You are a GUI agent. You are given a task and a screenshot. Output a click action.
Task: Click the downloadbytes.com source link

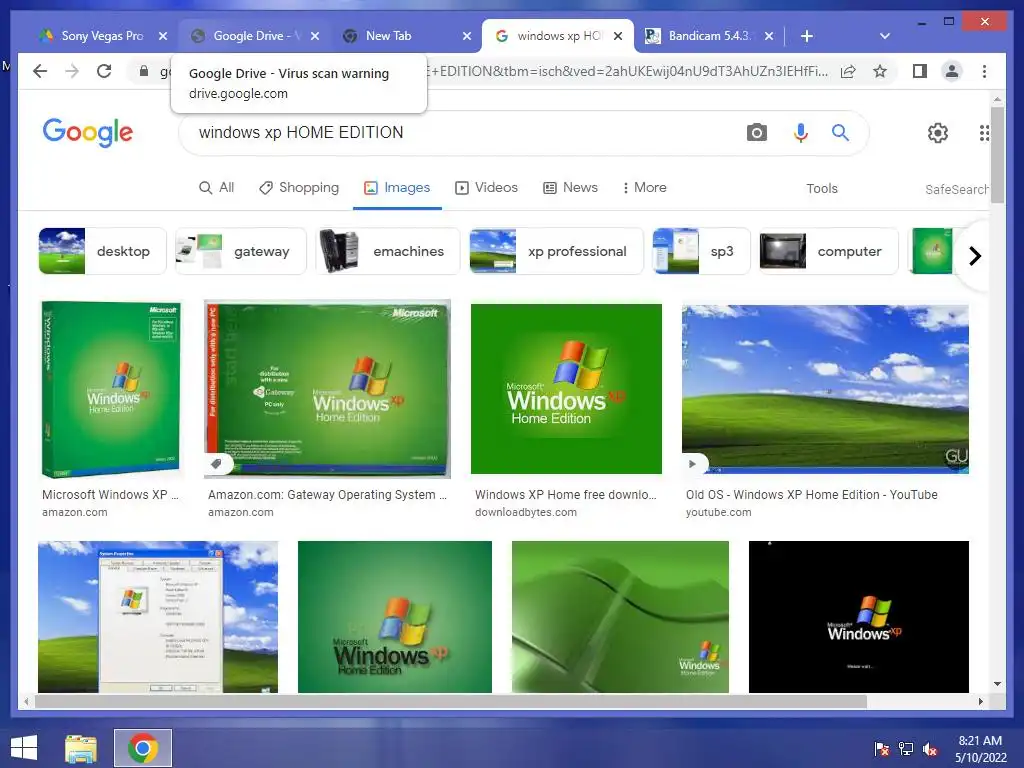pyautogui.click(x=526, y=513)
